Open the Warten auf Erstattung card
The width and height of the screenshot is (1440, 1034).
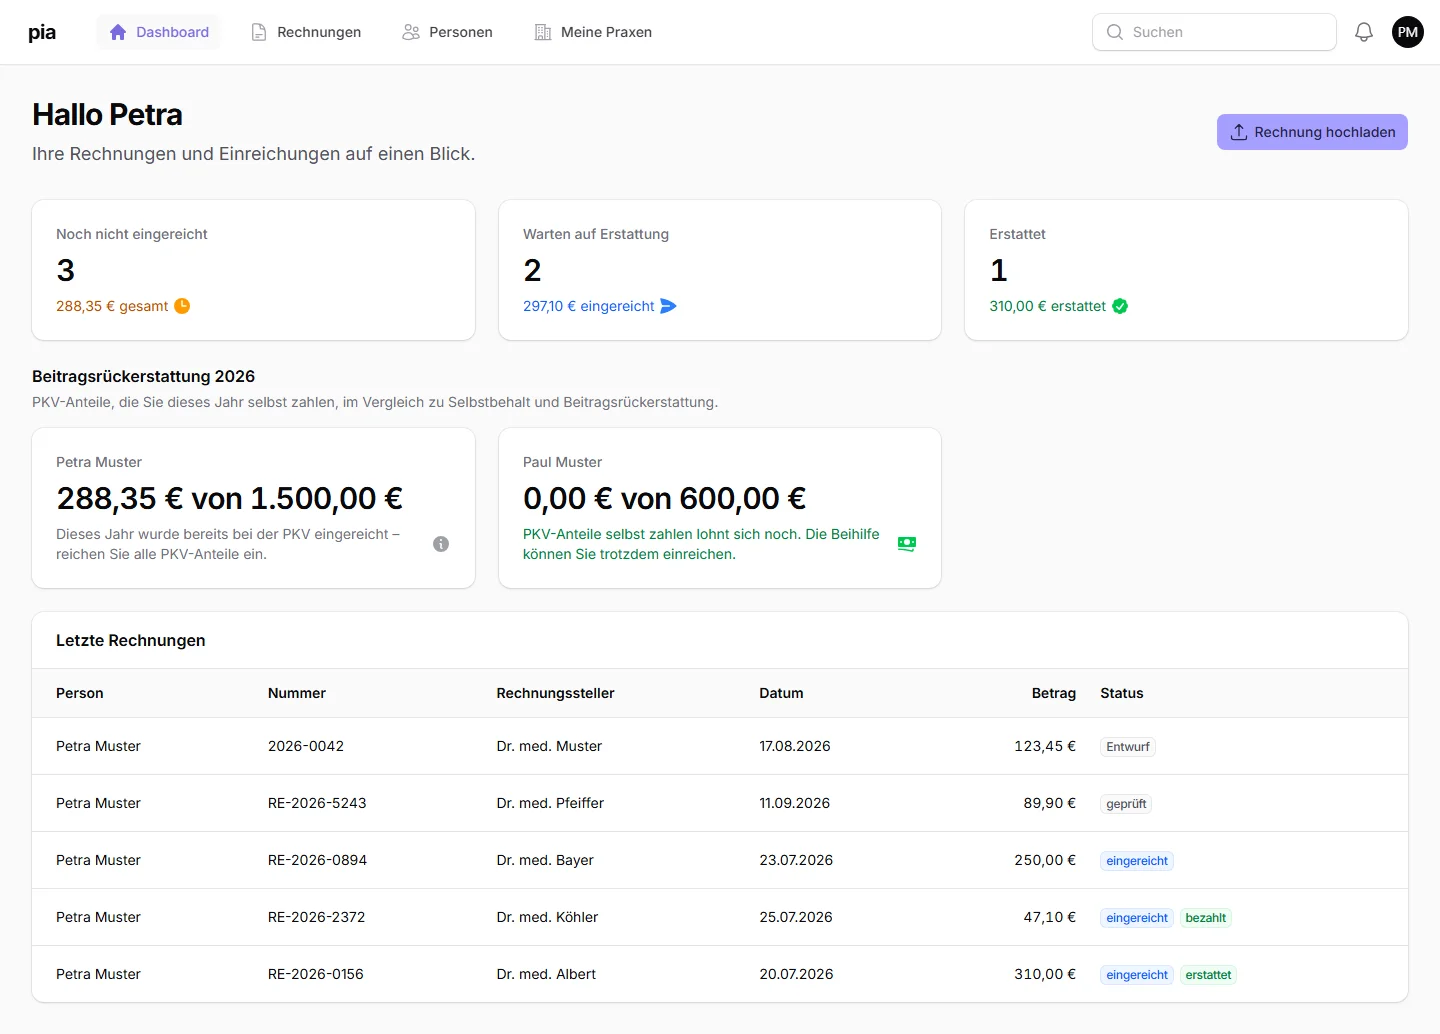pyautogui.click(x=720, y=270)
